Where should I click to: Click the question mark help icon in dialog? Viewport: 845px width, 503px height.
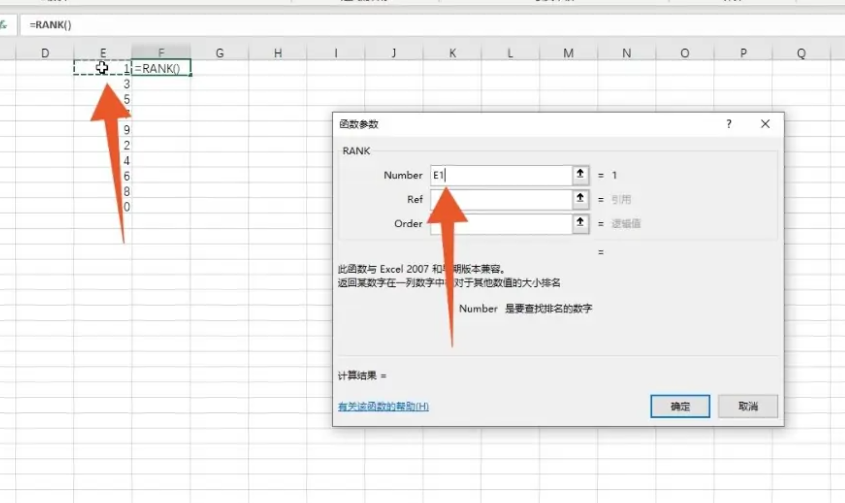729,124
